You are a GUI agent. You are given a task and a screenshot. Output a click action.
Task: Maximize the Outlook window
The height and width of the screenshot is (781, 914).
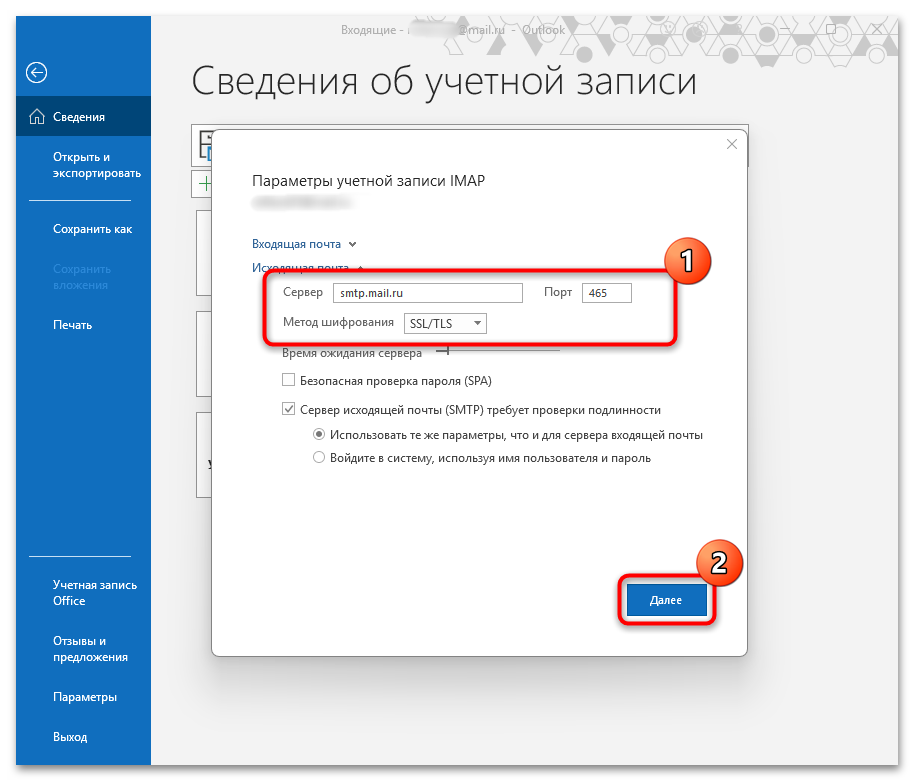(x=831, y=29)
